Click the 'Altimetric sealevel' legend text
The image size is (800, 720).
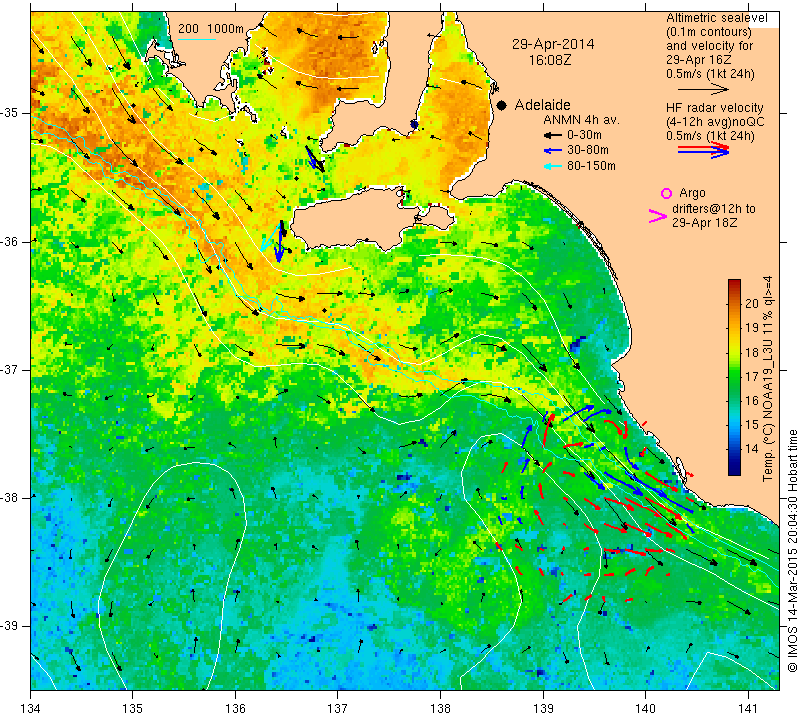click(716, 18)
